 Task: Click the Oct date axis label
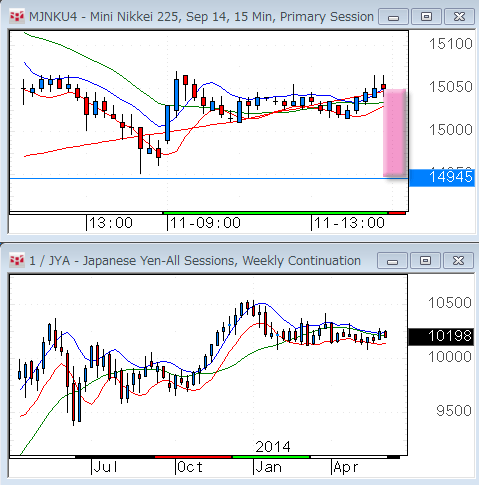190,467
